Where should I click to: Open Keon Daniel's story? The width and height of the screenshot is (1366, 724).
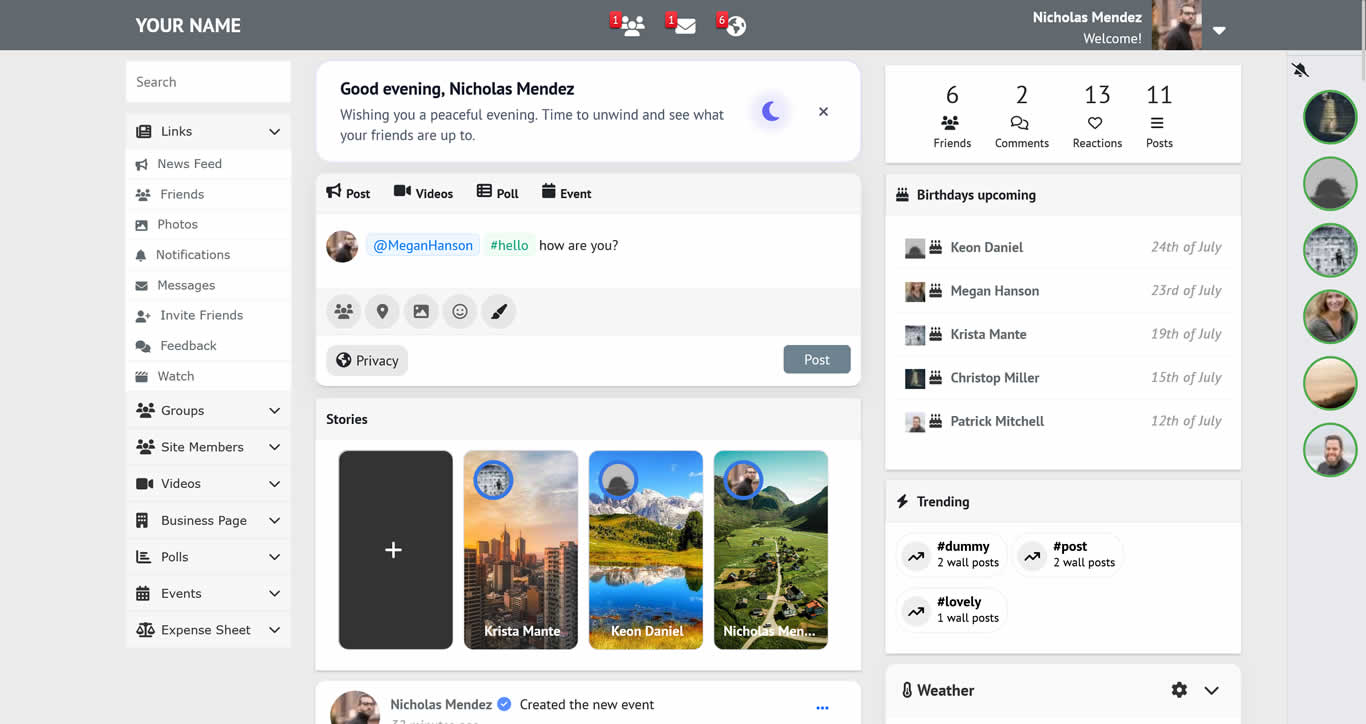[x=646, y=550]
